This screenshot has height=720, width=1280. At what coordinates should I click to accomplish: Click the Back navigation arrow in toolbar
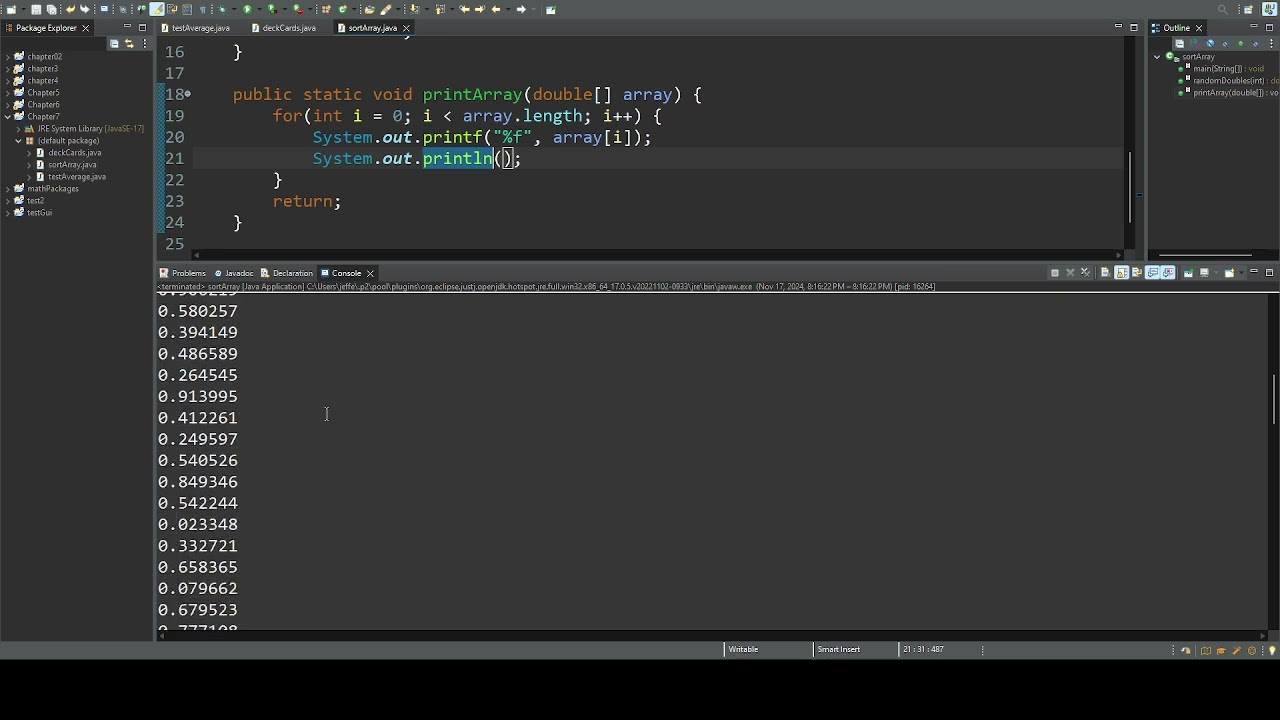click(496, 9)
